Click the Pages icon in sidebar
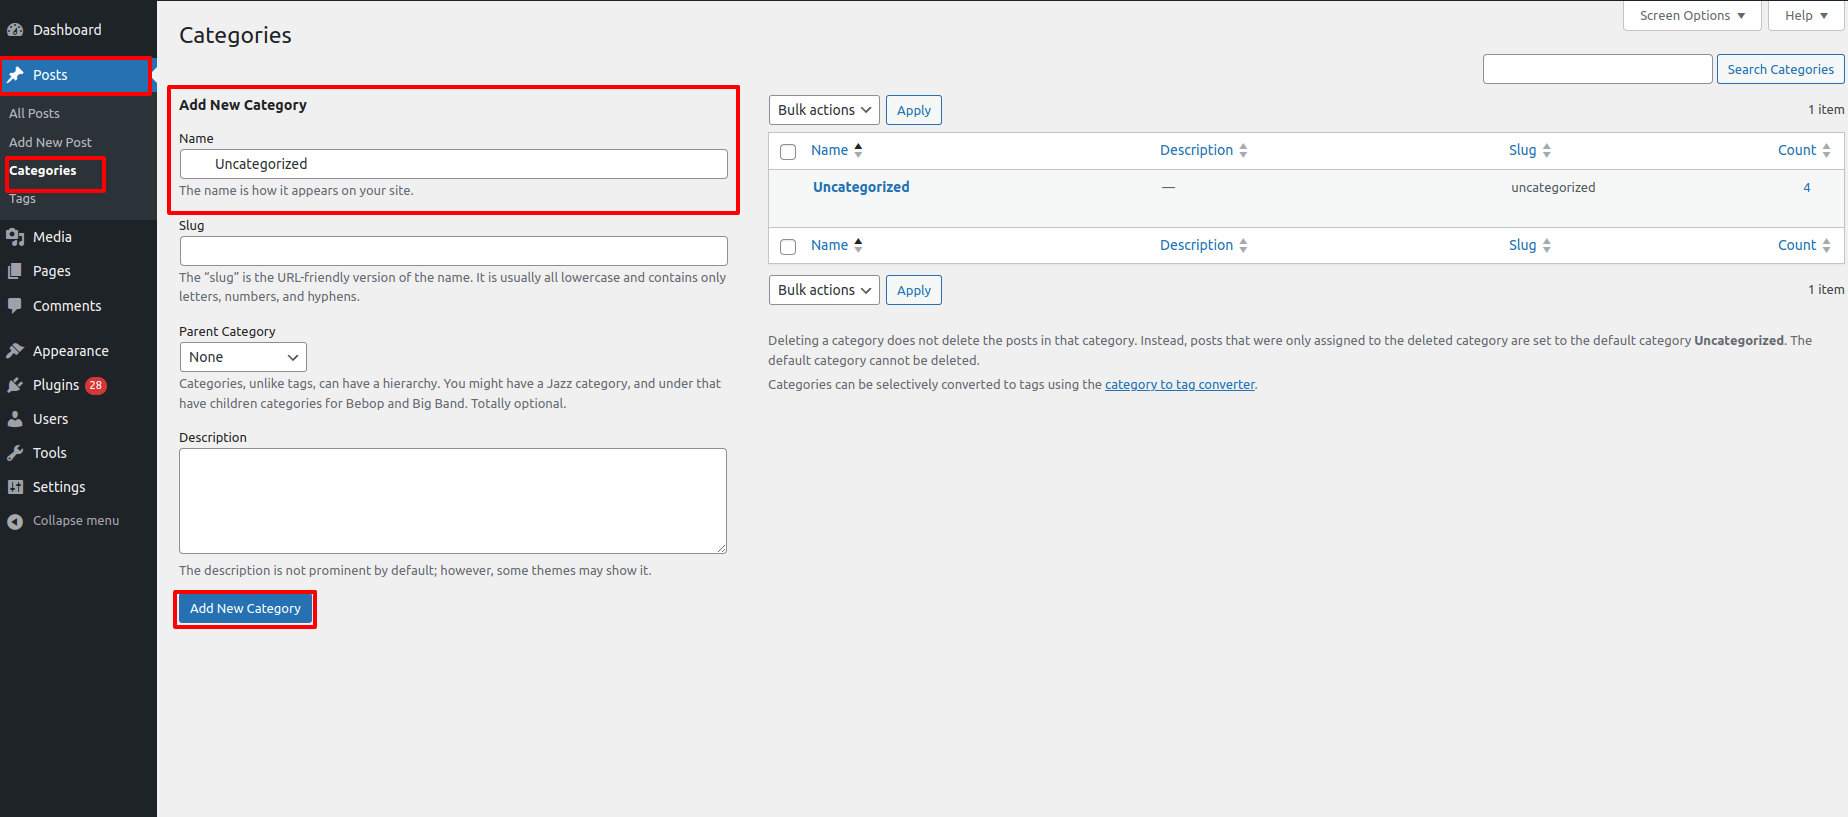 [x=15, y=271]
